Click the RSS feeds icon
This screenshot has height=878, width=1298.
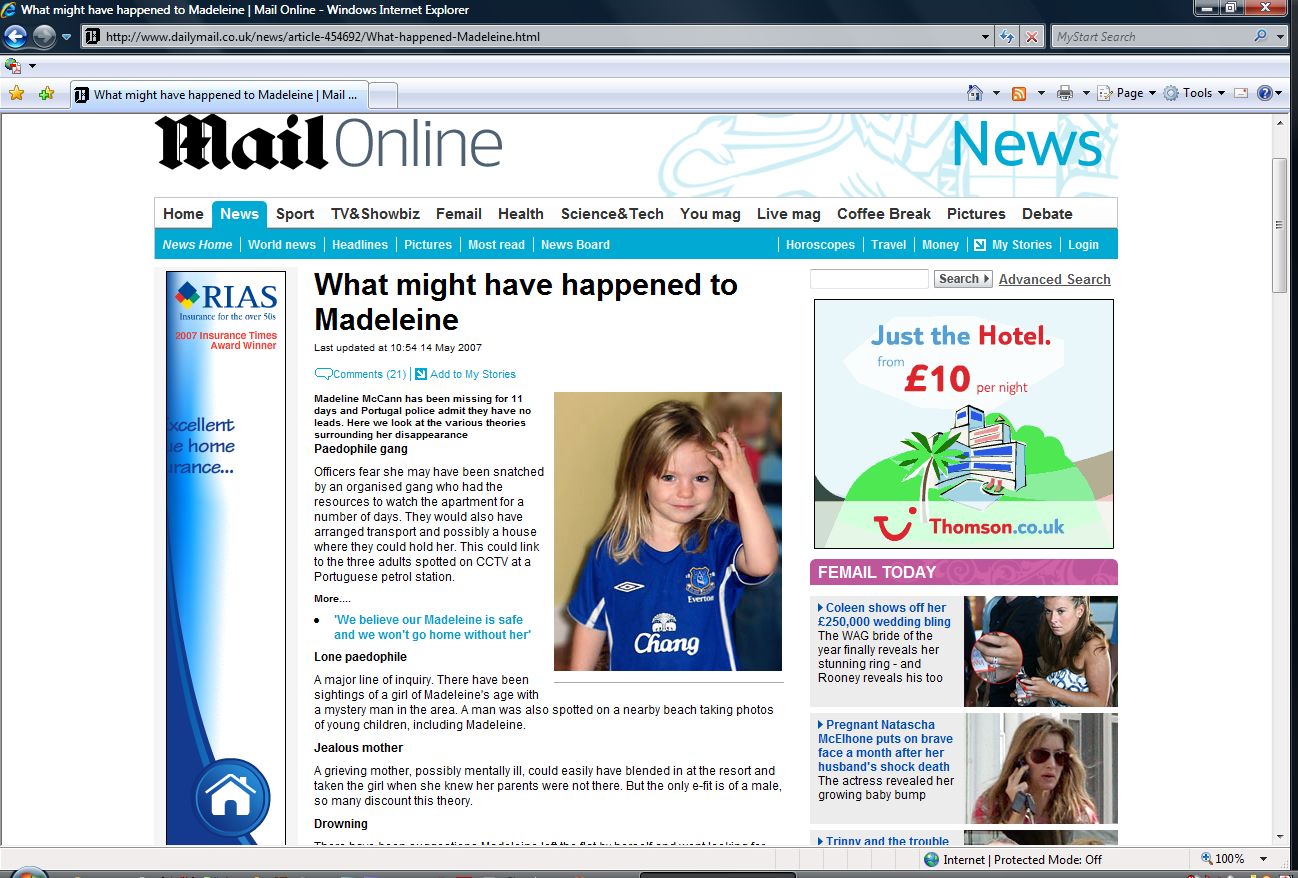click(x=1019, y=93)
